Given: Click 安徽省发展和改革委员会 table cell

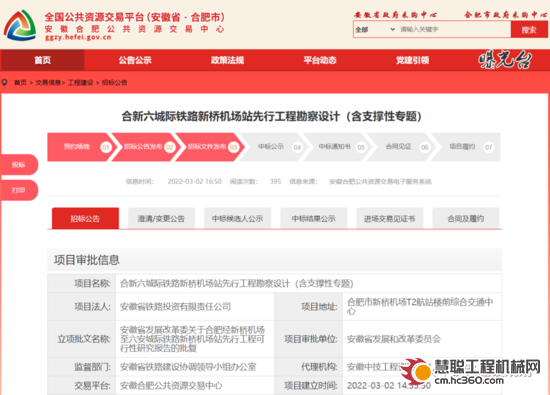Looking at the screenshot, I should pos(422,339).
